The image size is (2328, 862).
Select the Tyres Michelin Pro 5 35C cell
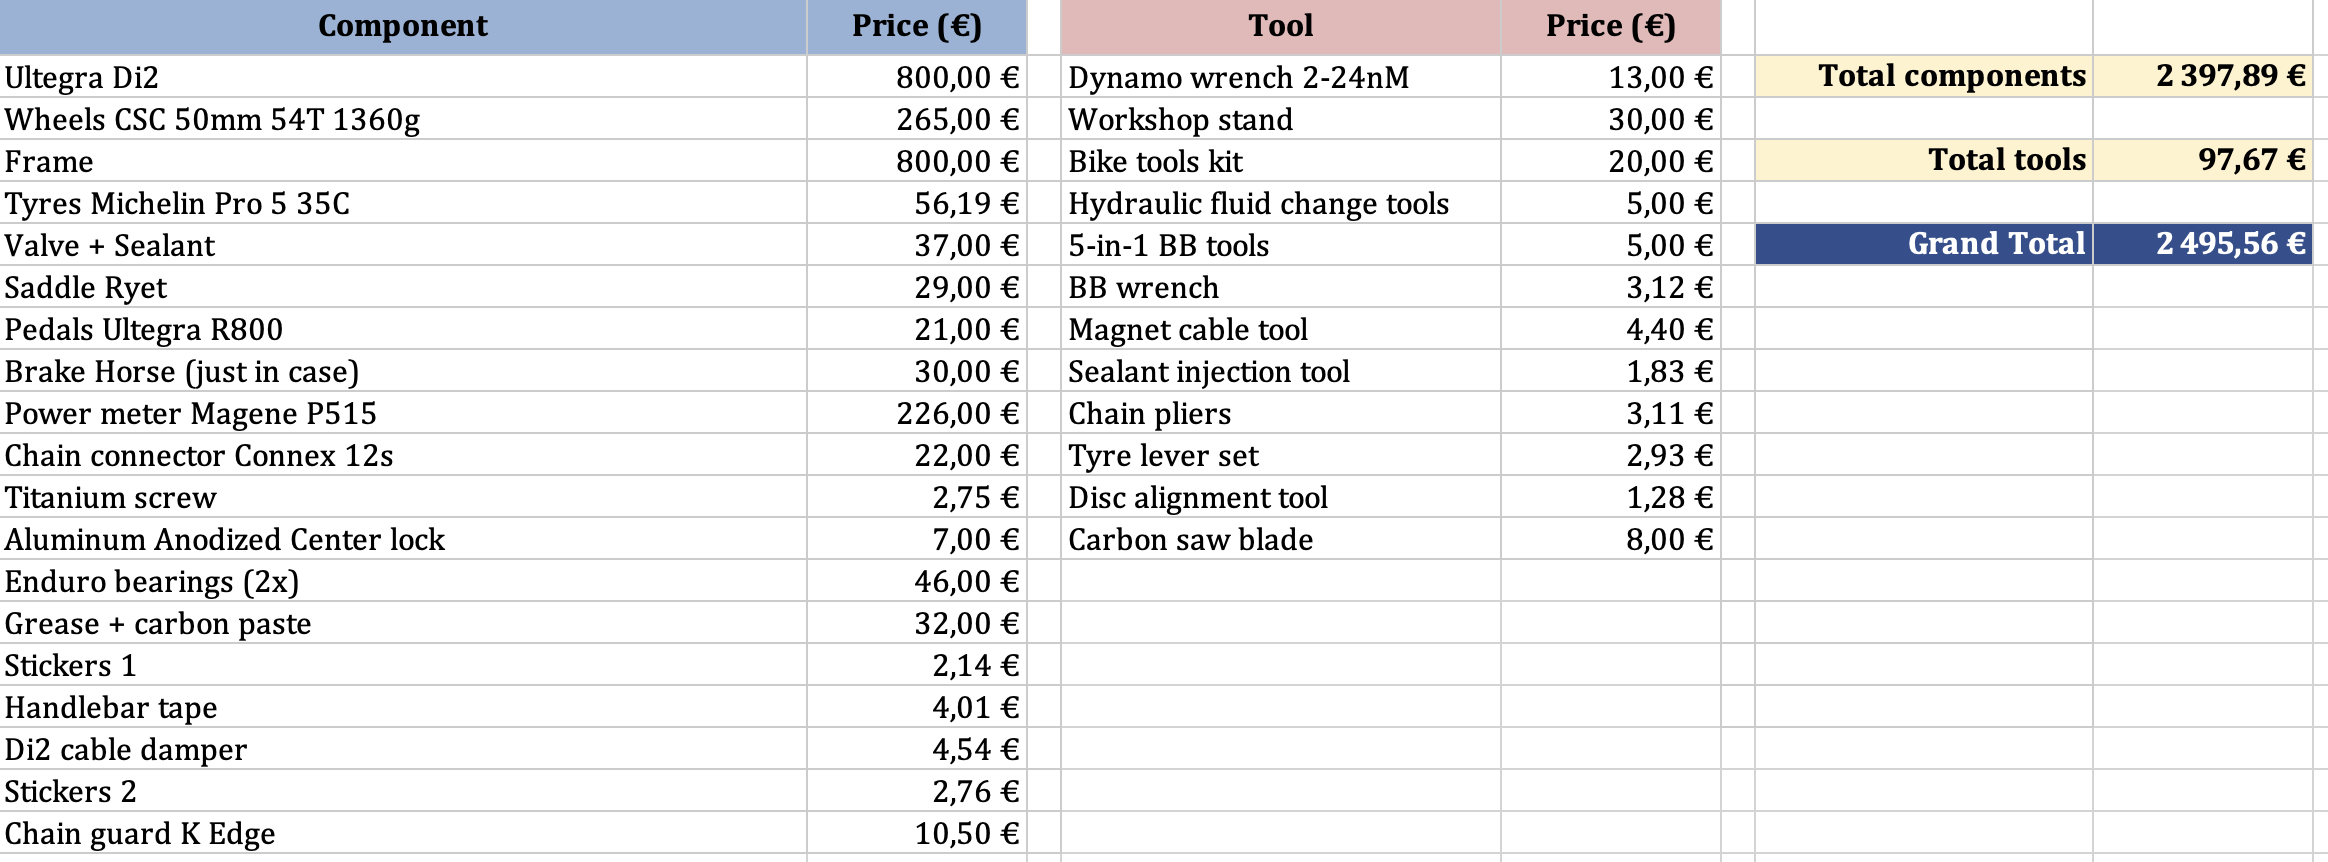pos(403,203)
